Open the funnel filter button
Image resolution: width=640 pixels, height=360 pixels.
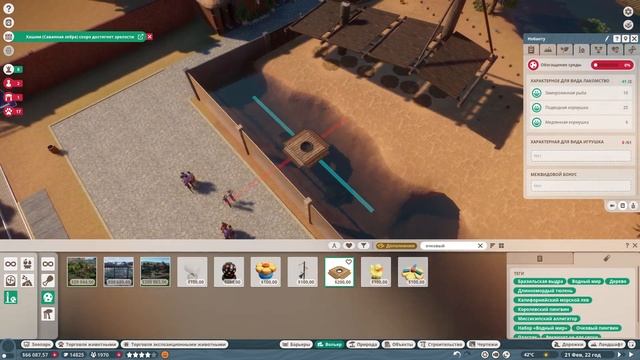pos(363,245)
